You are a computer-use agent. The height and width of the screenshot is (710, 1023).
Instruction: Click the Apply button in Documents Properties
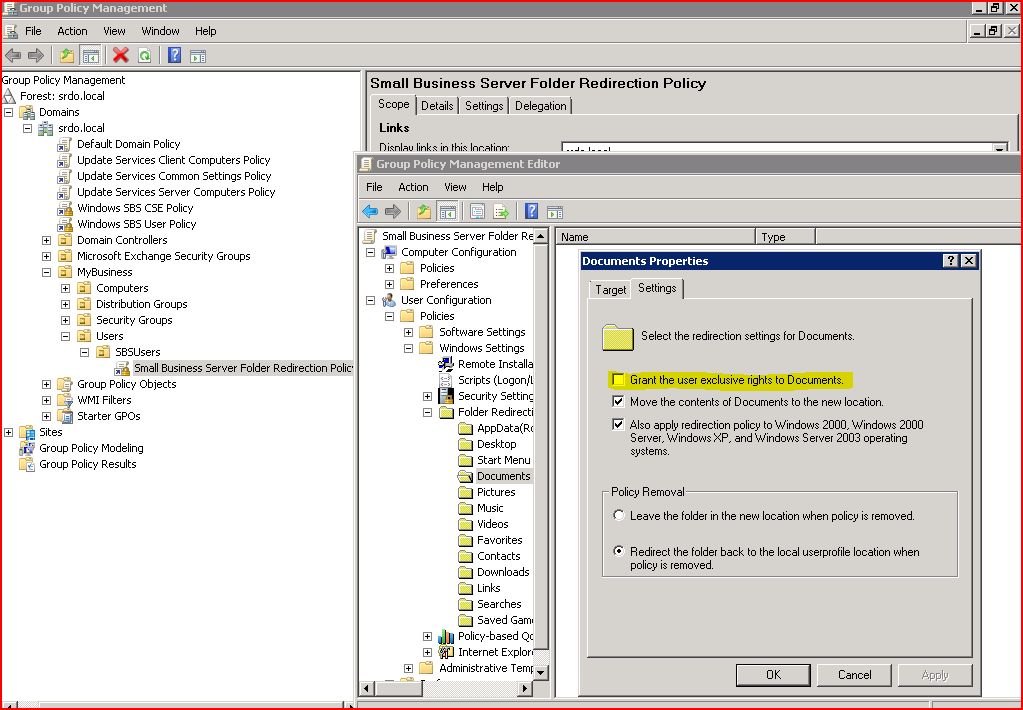(x=934, y=675)
